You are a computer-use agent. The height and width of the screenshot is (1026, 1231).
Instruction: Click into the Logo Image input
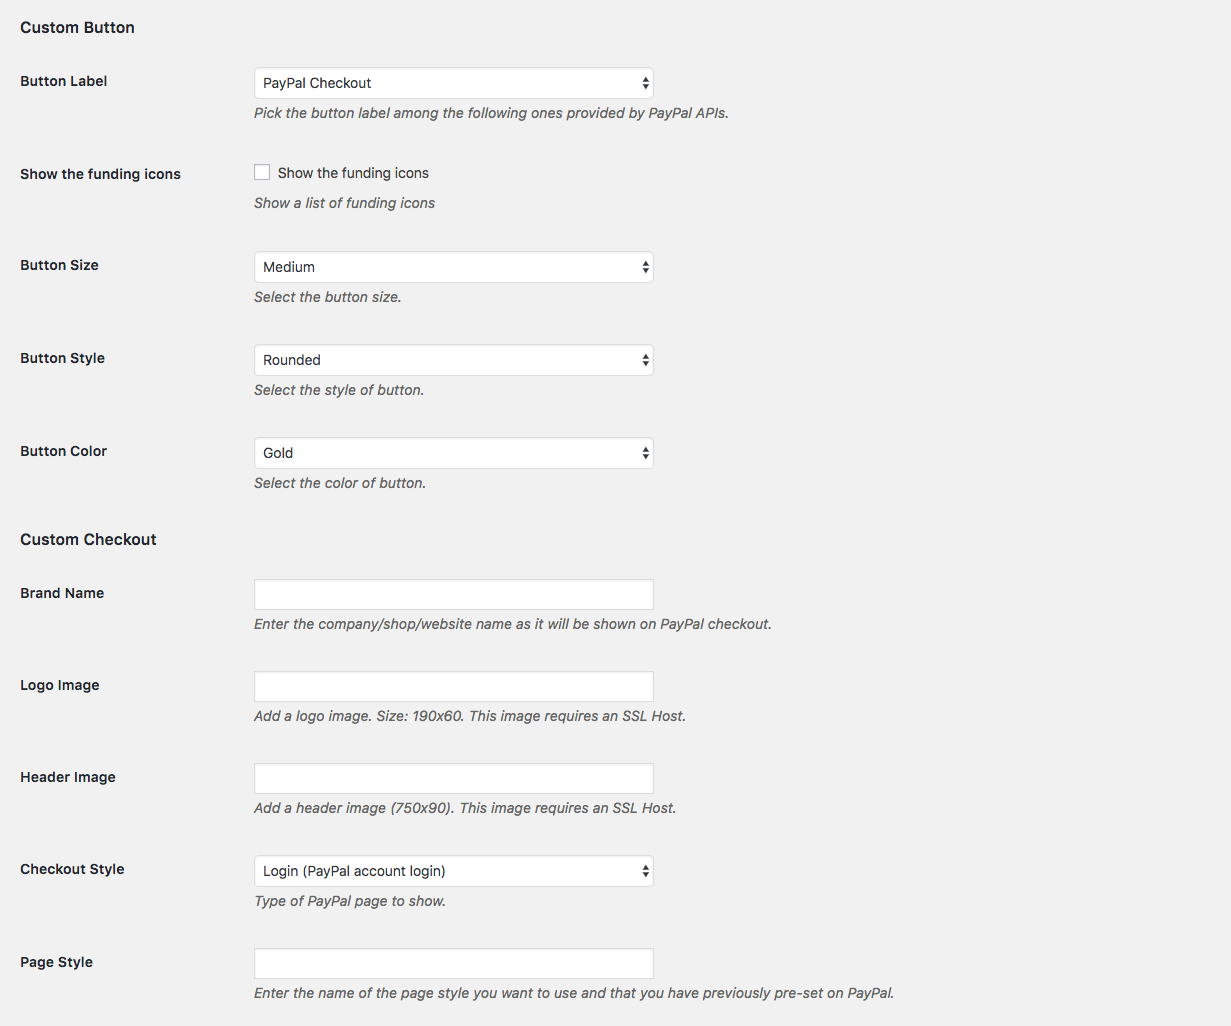453,686
